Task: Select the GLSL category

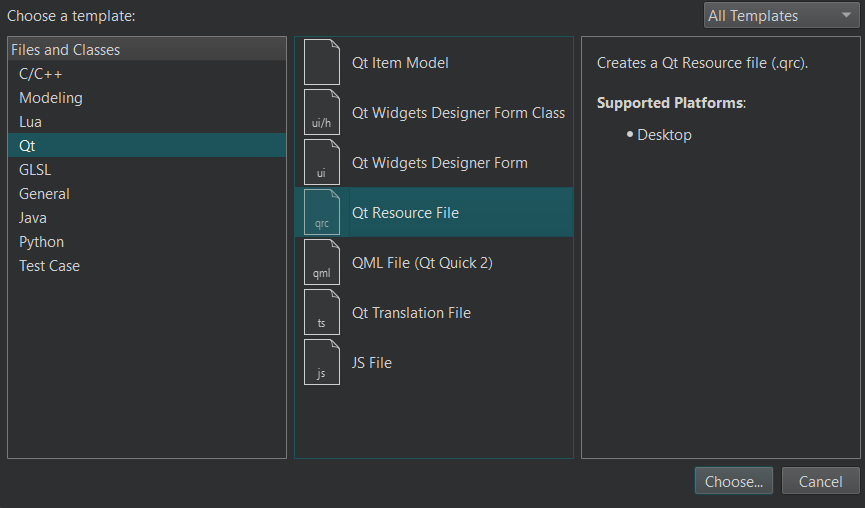Action: (x=147, y=170)
